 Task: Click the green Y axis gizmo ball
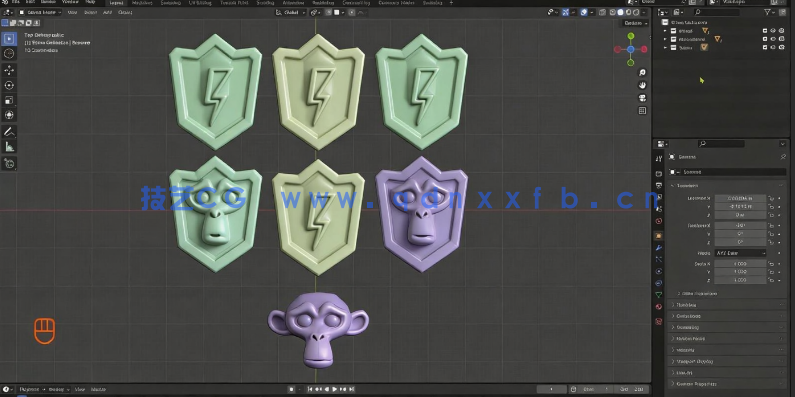point(631,36)
